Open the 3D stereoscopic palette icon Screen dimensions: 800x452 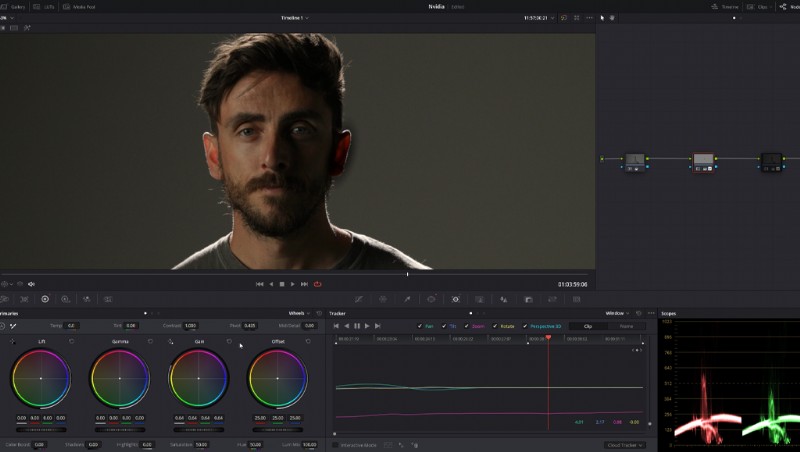577,299
